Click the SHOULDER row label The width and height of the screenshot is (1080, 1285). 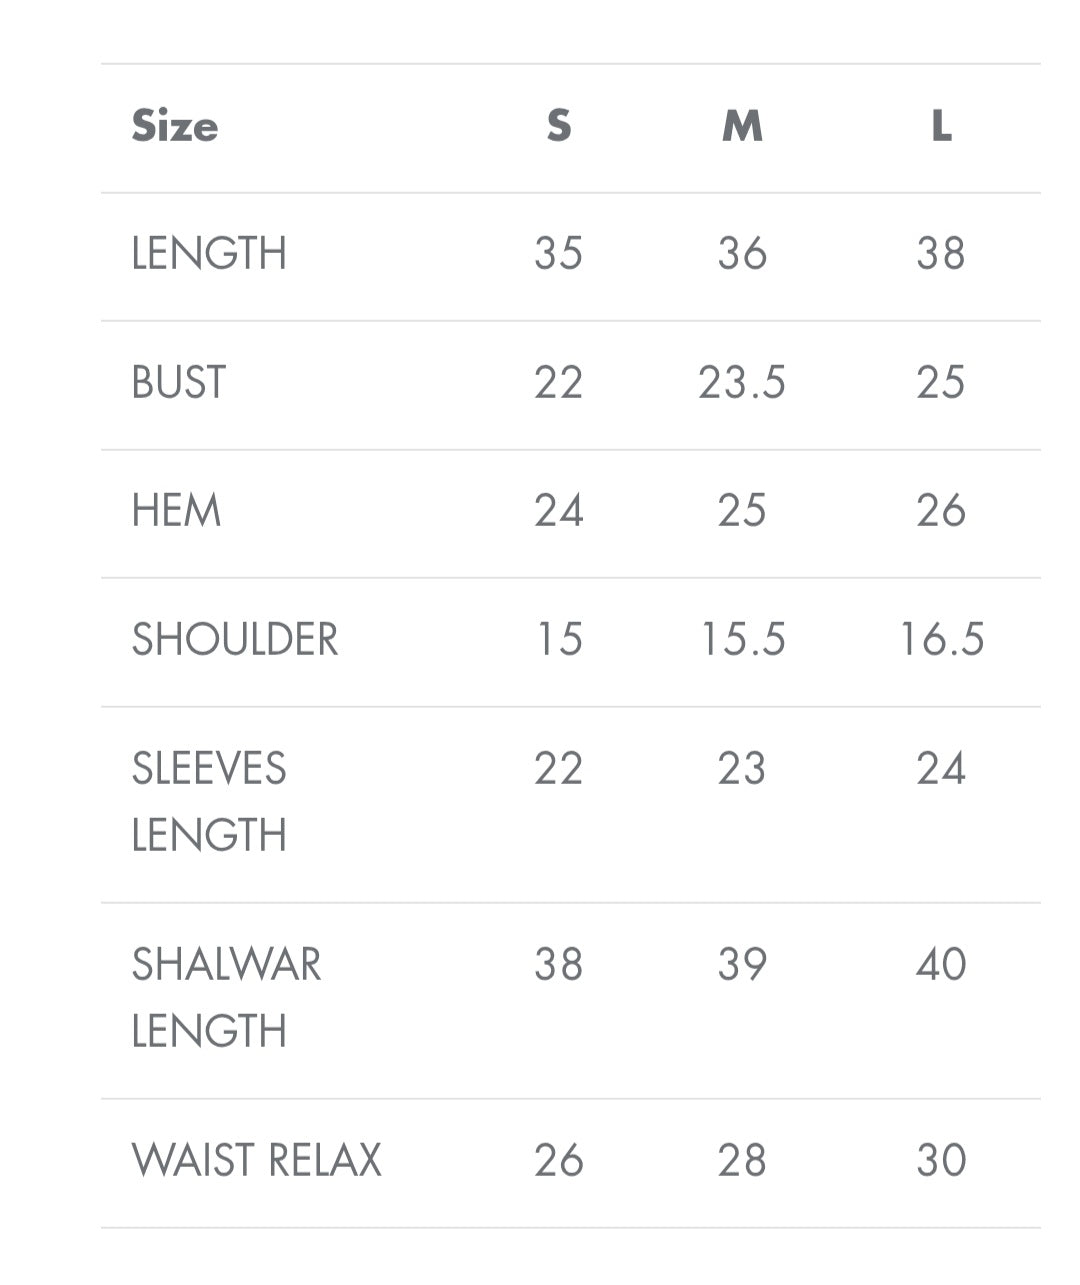coord(235,640)
